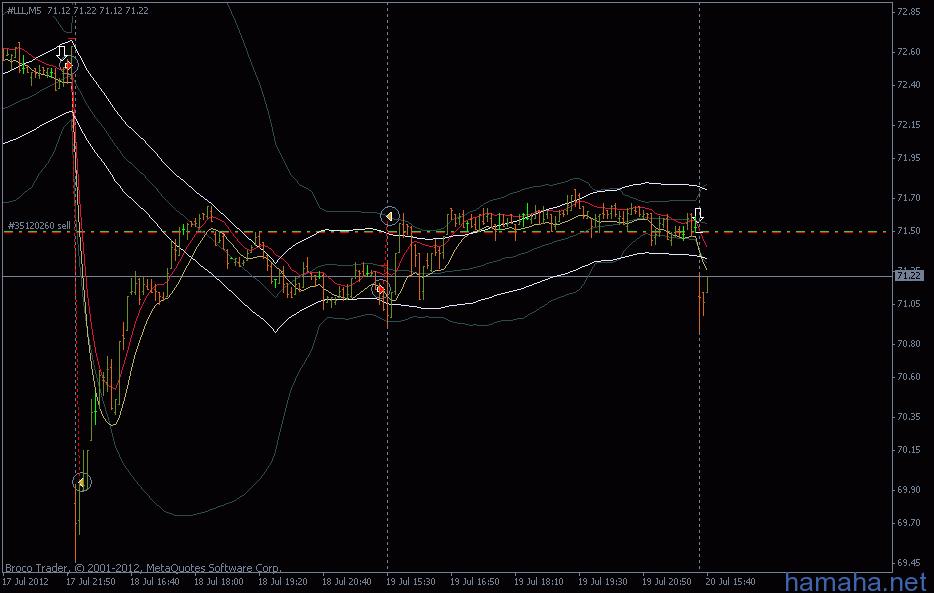Viewport: 934px width, 593px height.
Task: Click the 20 Jul 15:40 time label
Action: (731, 581)
